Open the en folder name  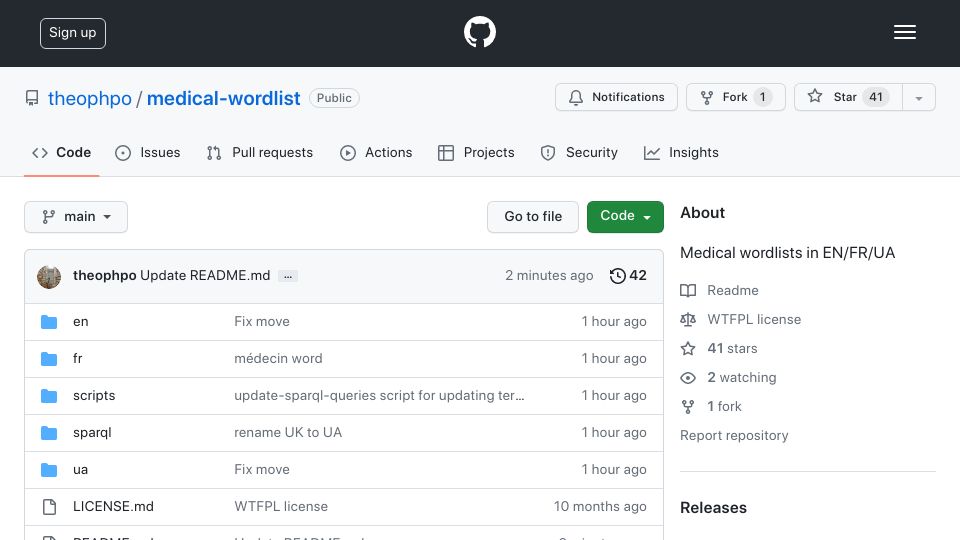(x=81, y=321)
